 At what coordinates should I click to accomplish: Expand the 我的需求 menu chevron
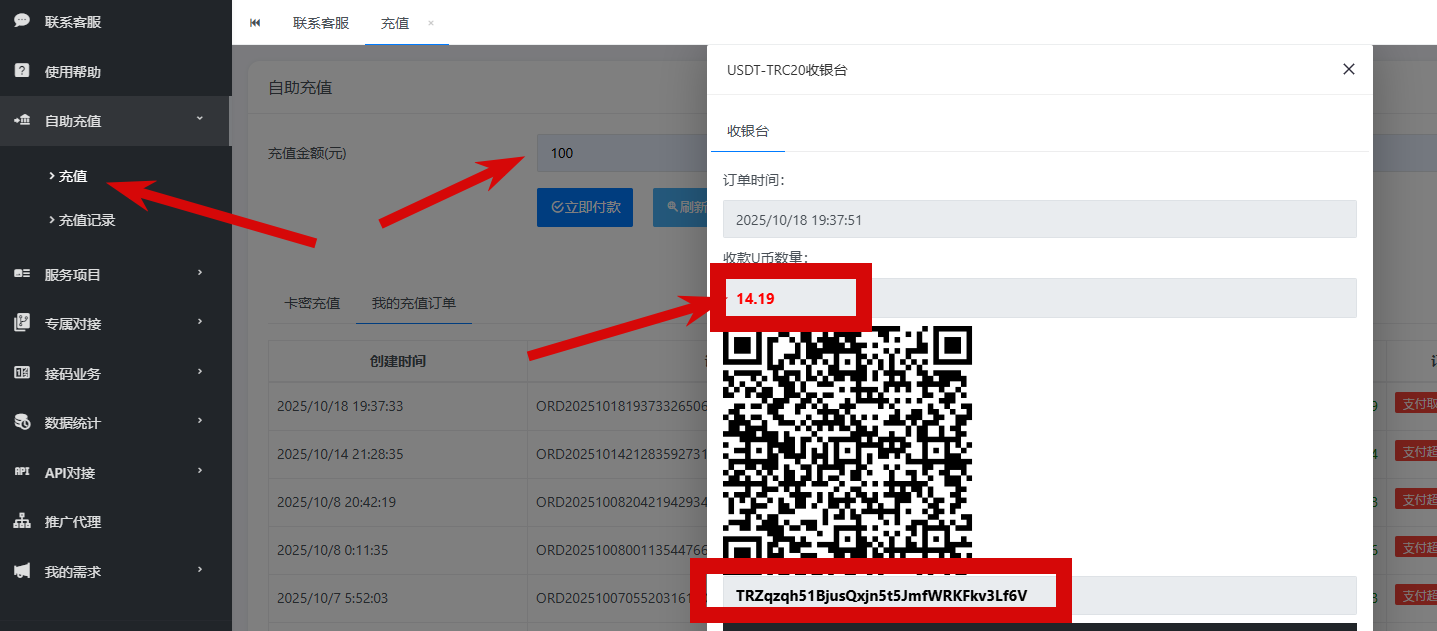point(199,570)
